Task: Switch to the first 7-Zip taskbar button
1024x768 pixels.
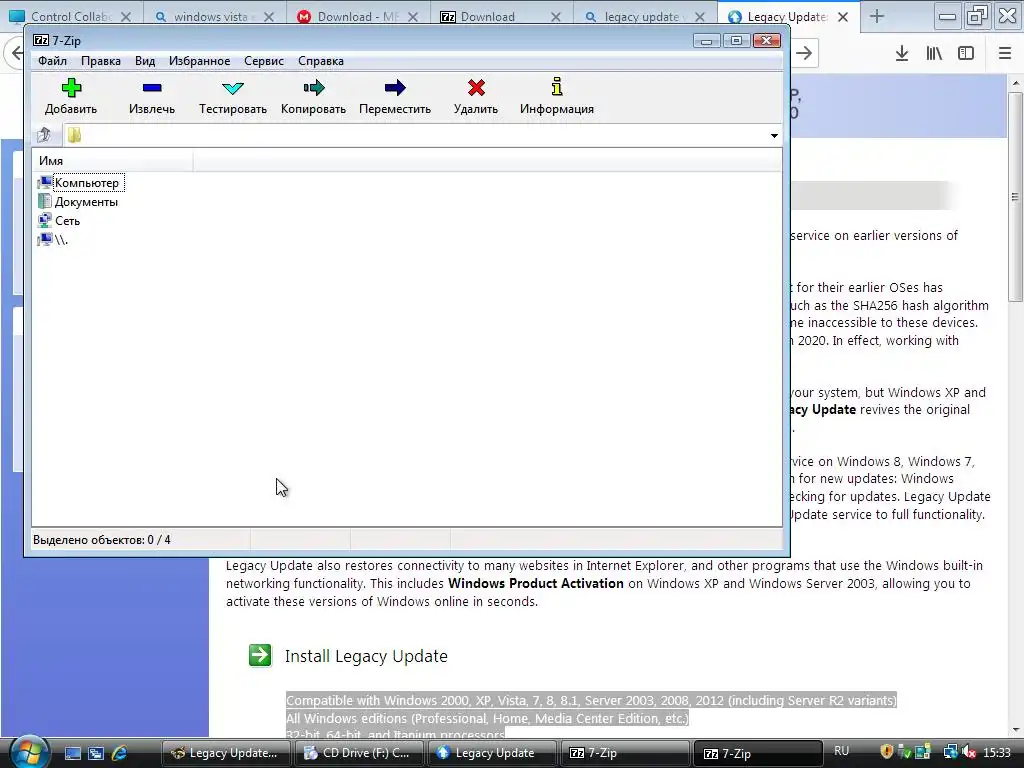Action: point(626,753)
